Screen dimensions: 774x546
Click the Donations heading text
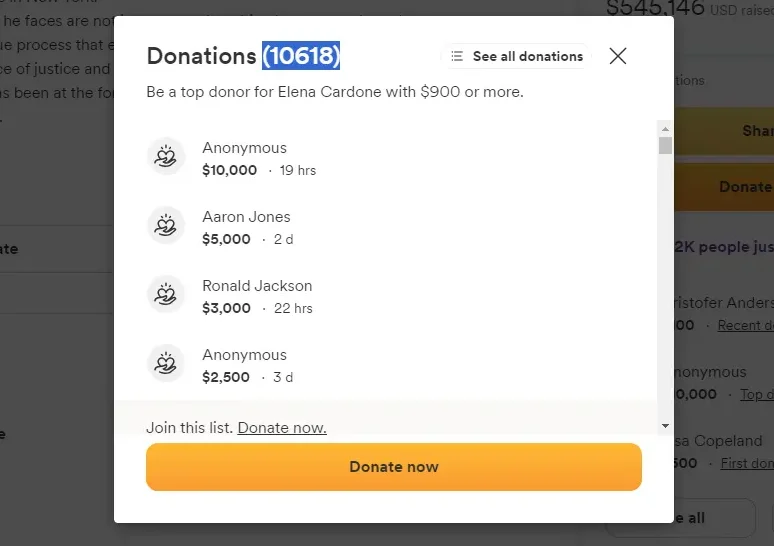tap(201, 56)
